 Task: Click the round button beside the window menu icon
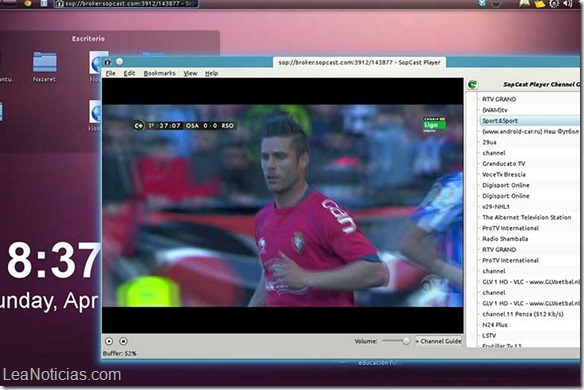coord(119,61)
